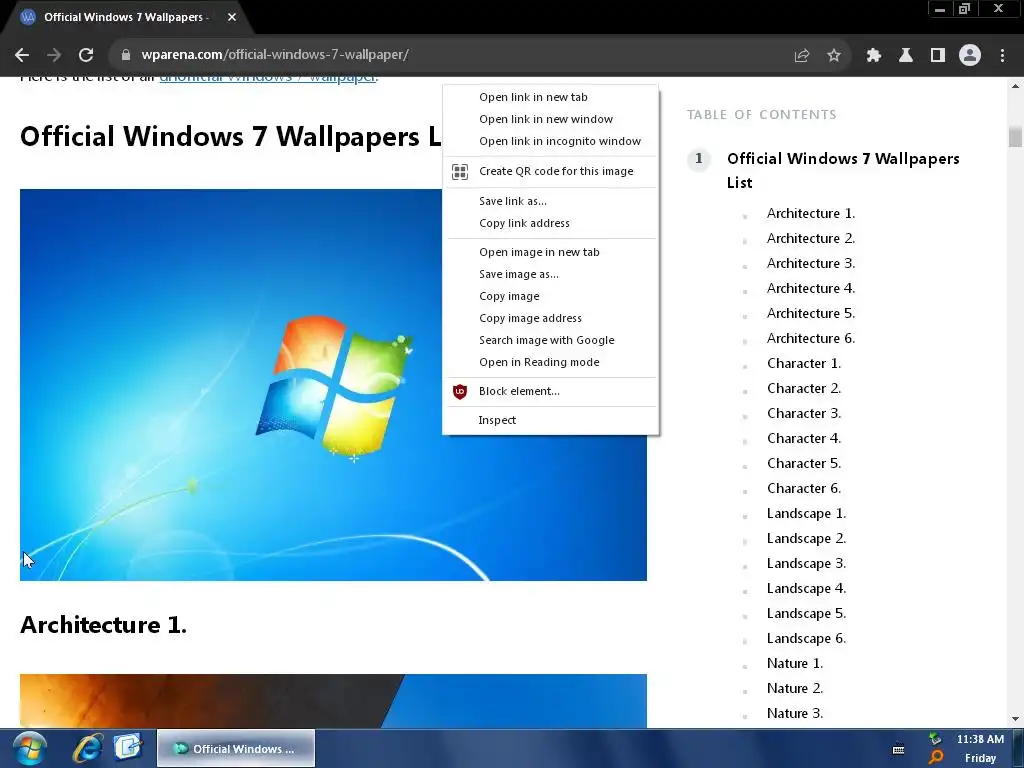Go to Character 3. contents link

click(x=804, y=413)
